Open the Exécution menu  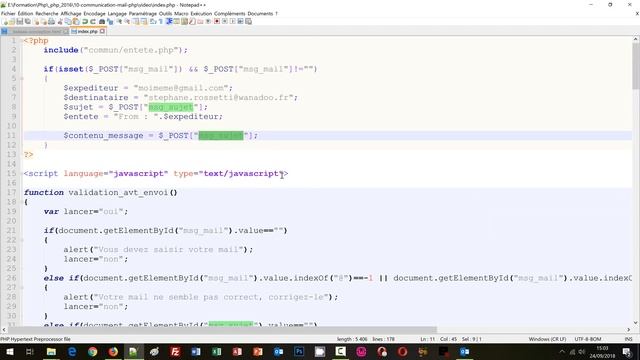click(201, 13)
